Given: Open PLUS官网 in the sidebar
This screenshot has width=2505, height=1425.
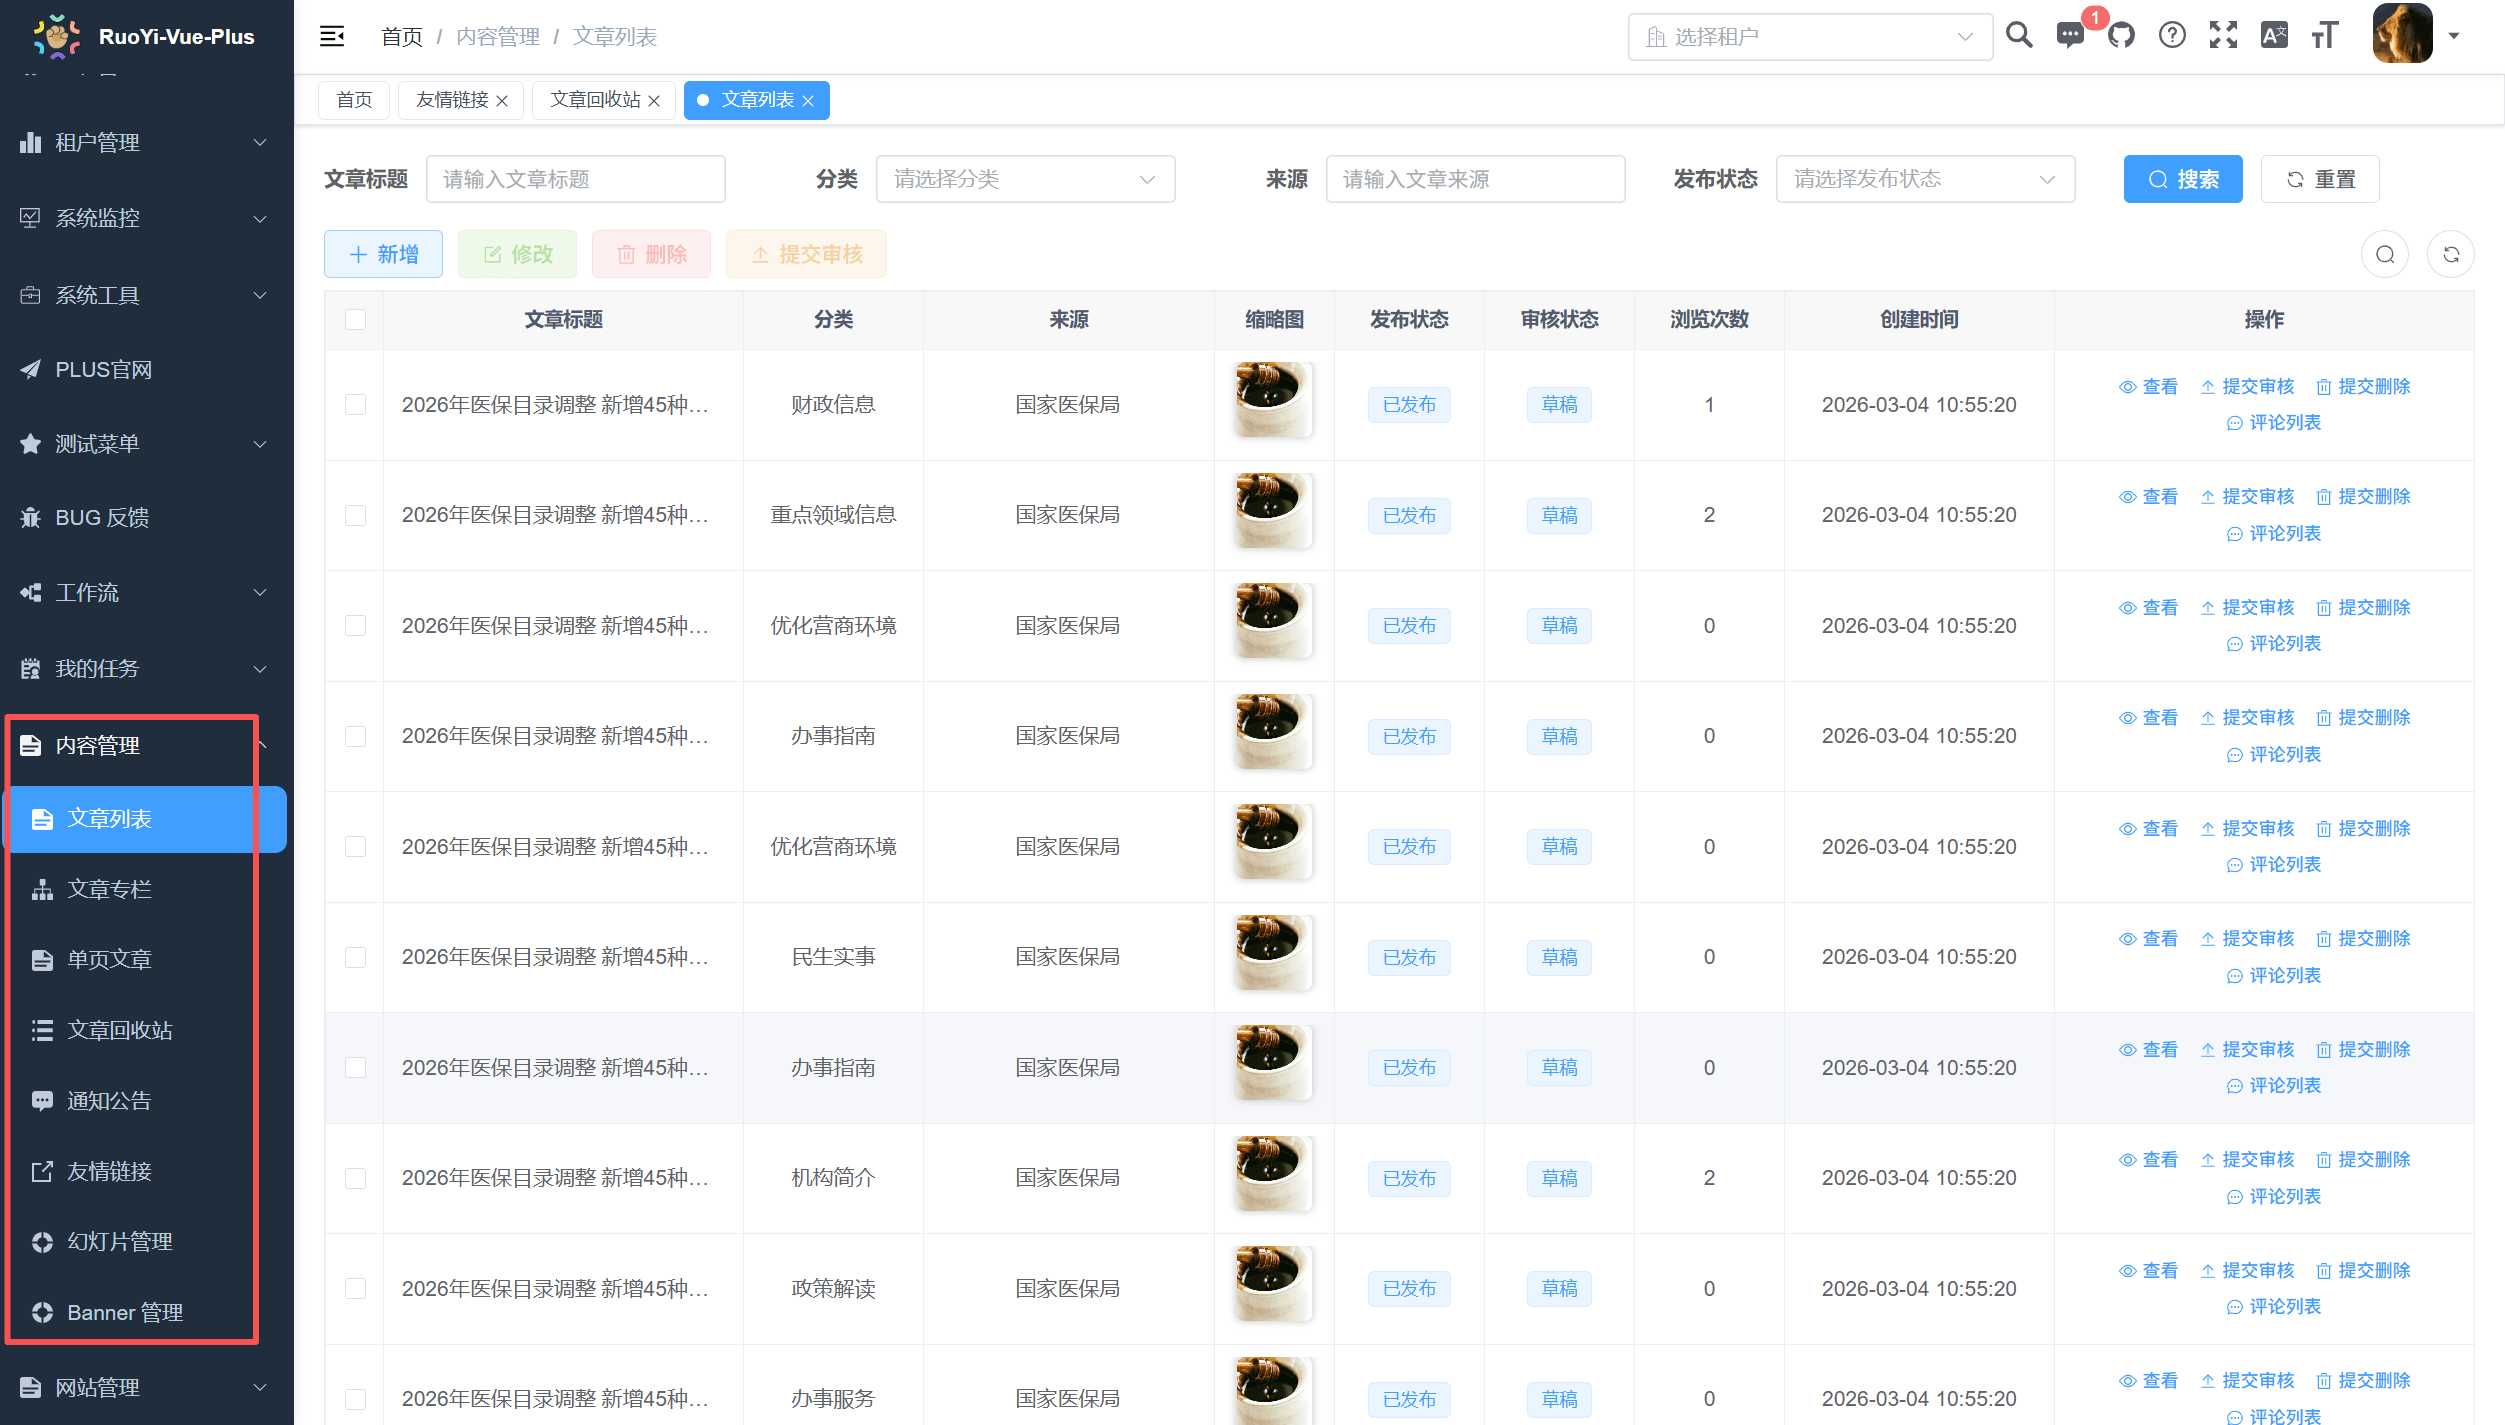Looking at the screenshot, I should [147, 370].
